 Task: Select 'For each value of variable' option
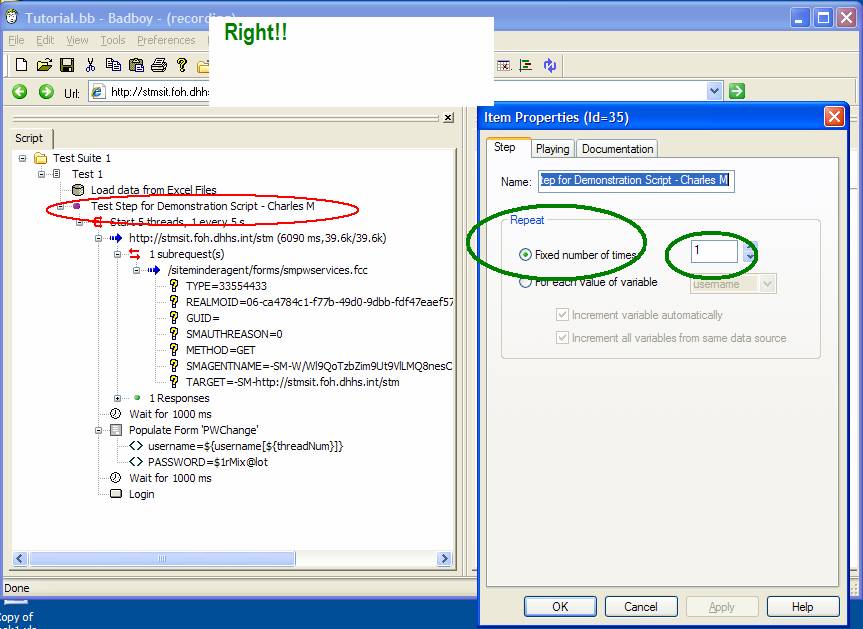[525, 283]
